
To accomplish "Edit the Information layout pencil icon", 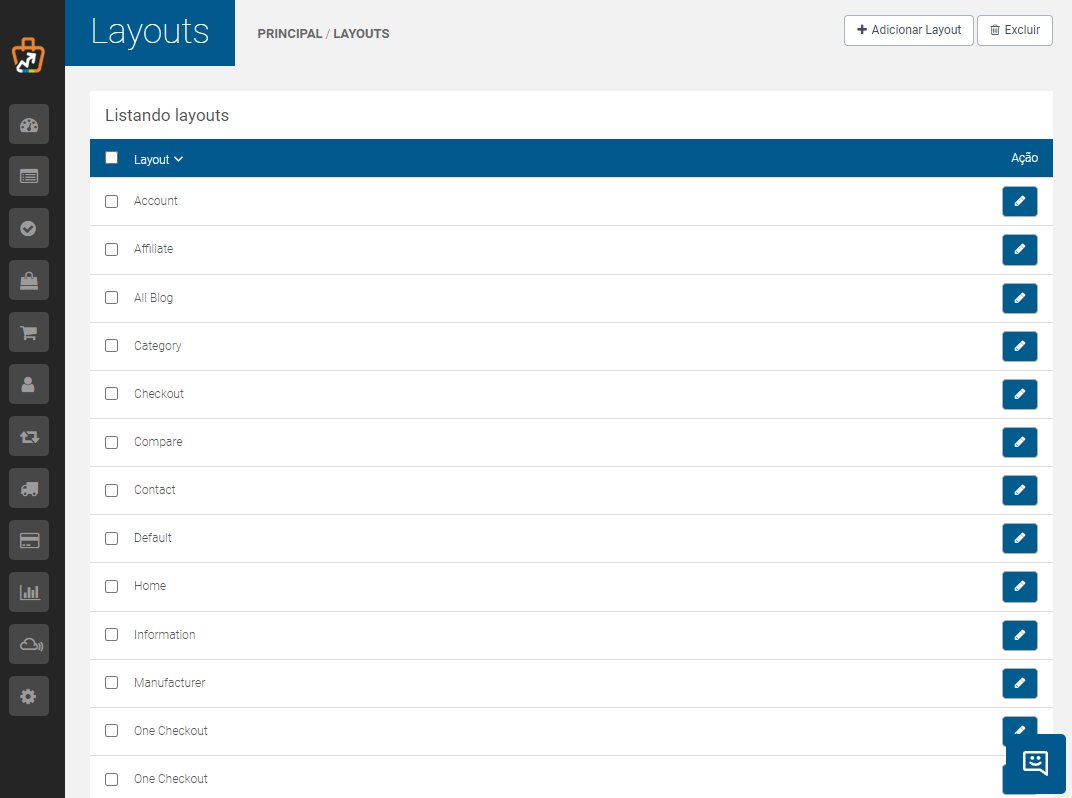I will click(1019, 635).
